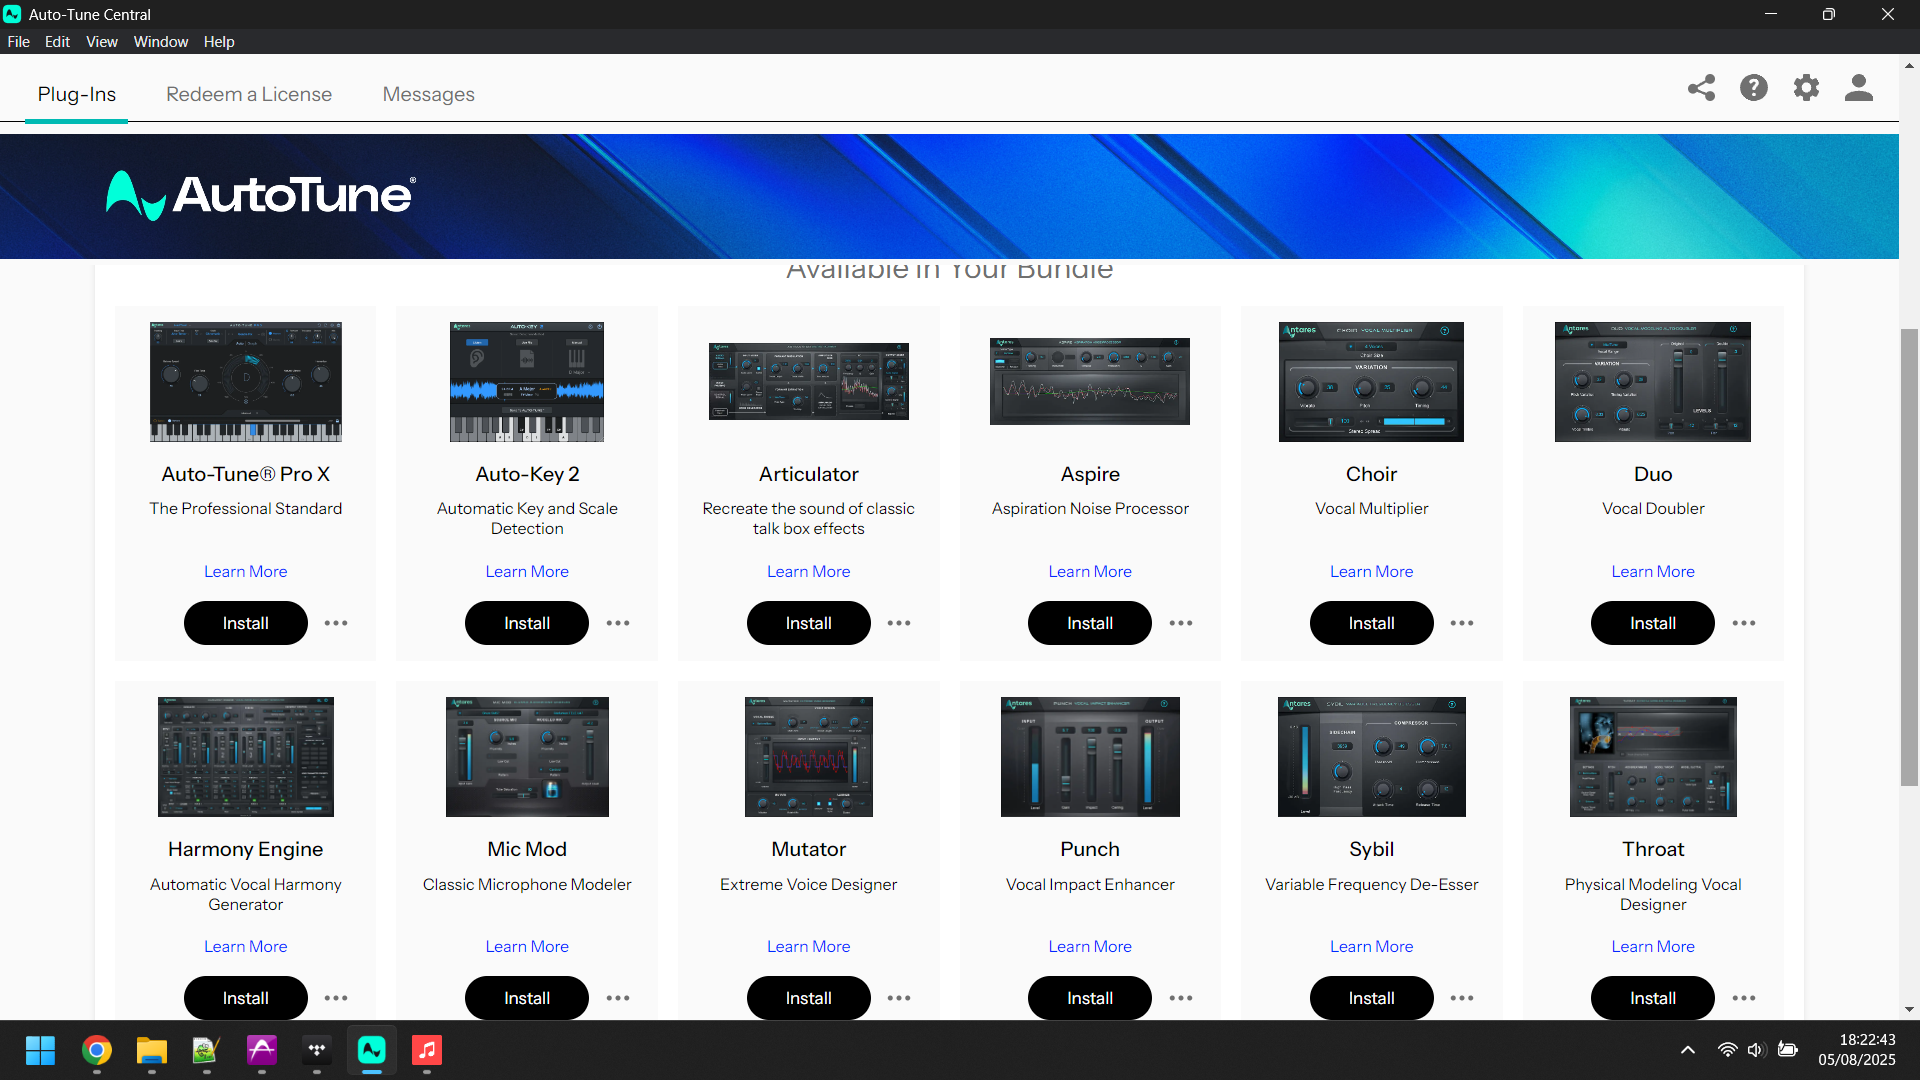The image size is (1920, 1080).
Task: Open more options for Throat
Action: (1744, 998)
